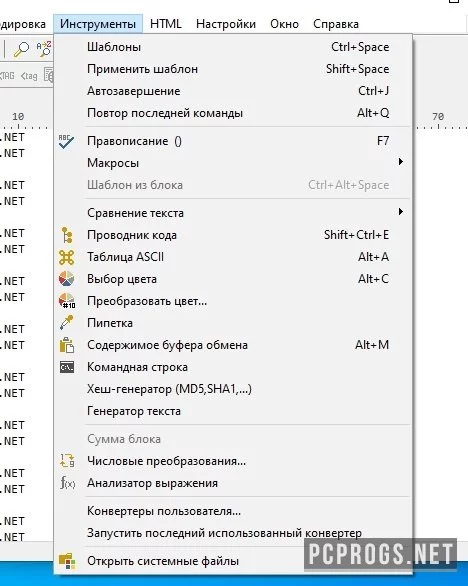Choose Автозавершение entry
Image resolution: width=468 pixels, height=586 pixels.
click(234, 91)
